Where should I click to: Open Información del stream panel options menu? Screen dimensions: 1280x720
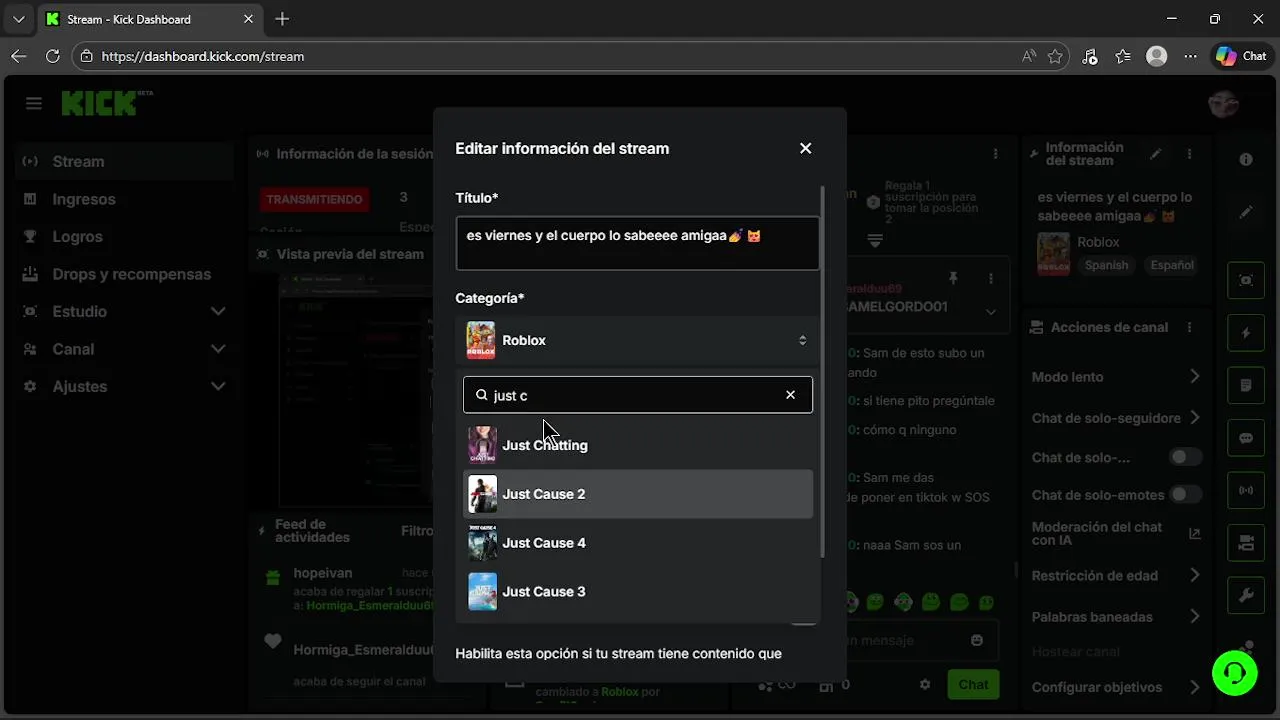tap(1189, 154)
